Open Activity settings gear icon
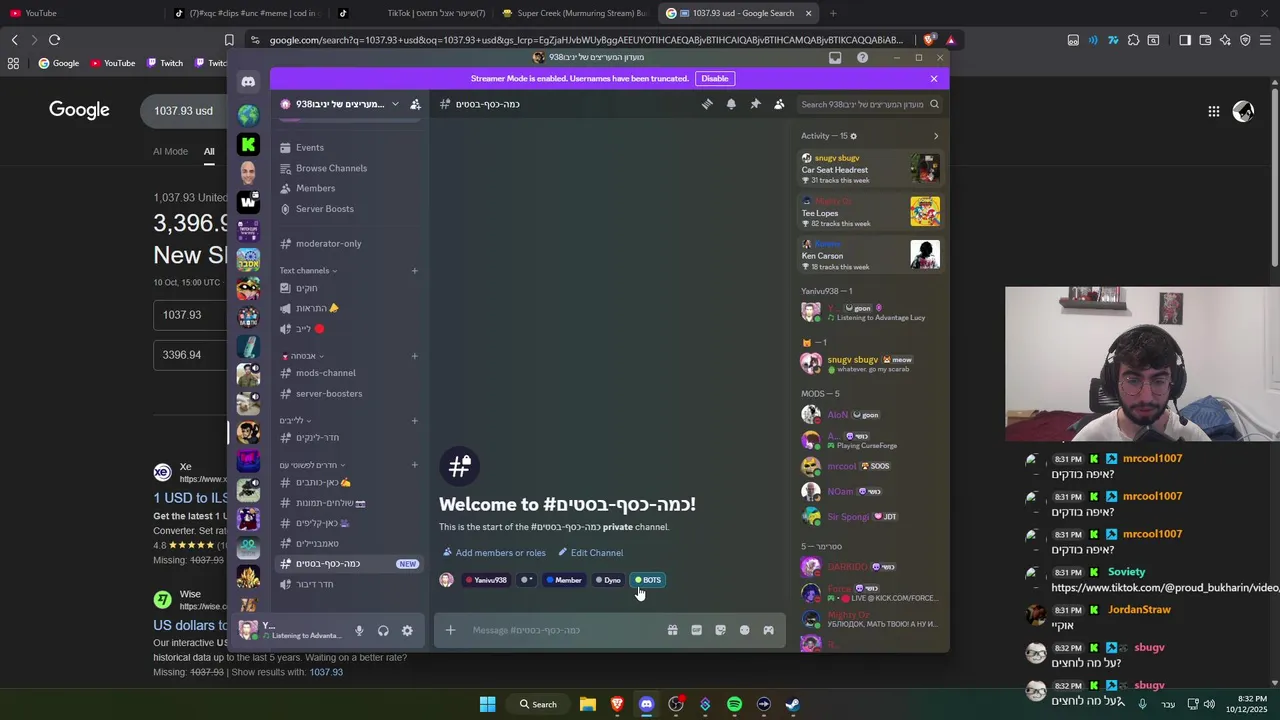Image resolution: width=1280 pixels, height=720 pixels. click(x=853, y=136)
